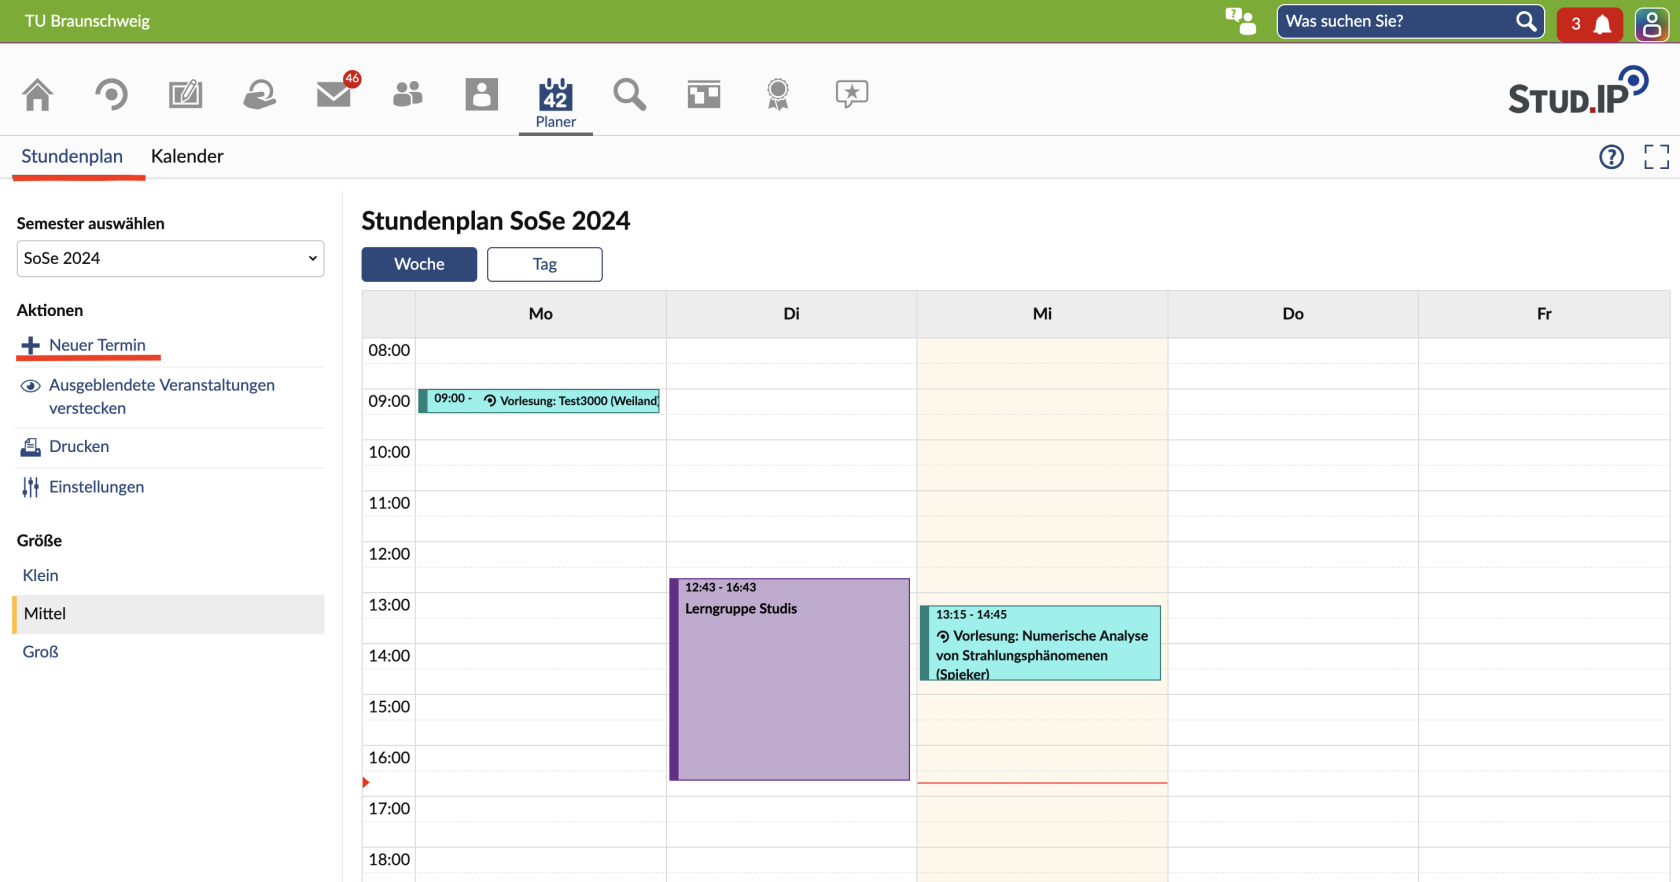Click the '12:43 - 16:43' time label

(x=720, y=588)
